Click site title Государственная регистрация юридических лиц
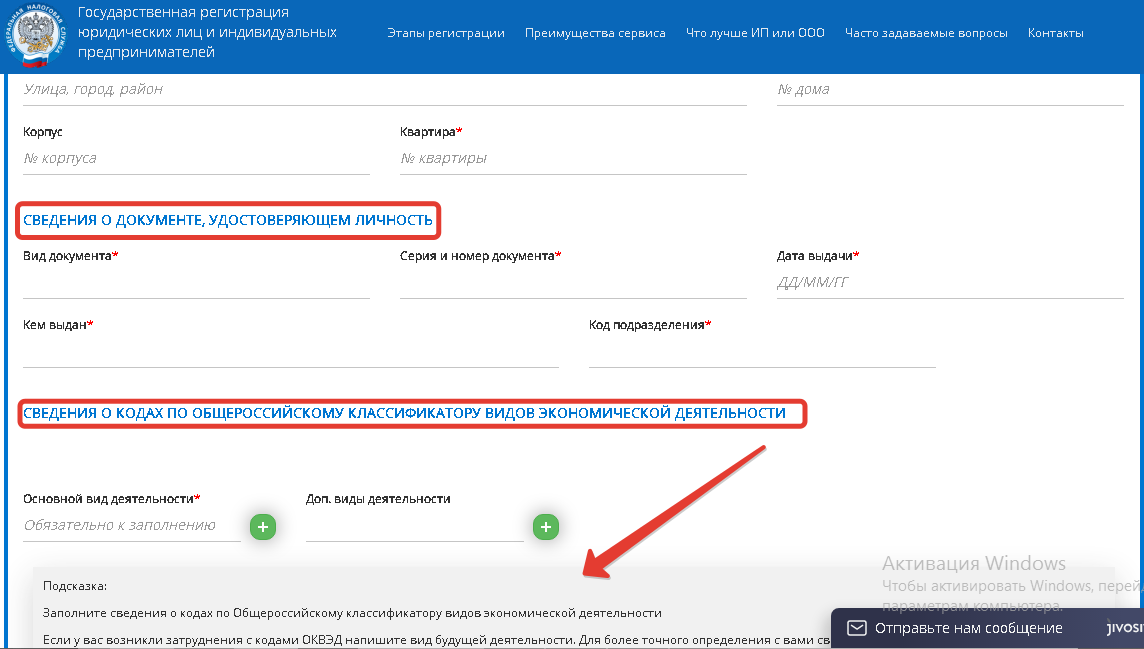 207,32
